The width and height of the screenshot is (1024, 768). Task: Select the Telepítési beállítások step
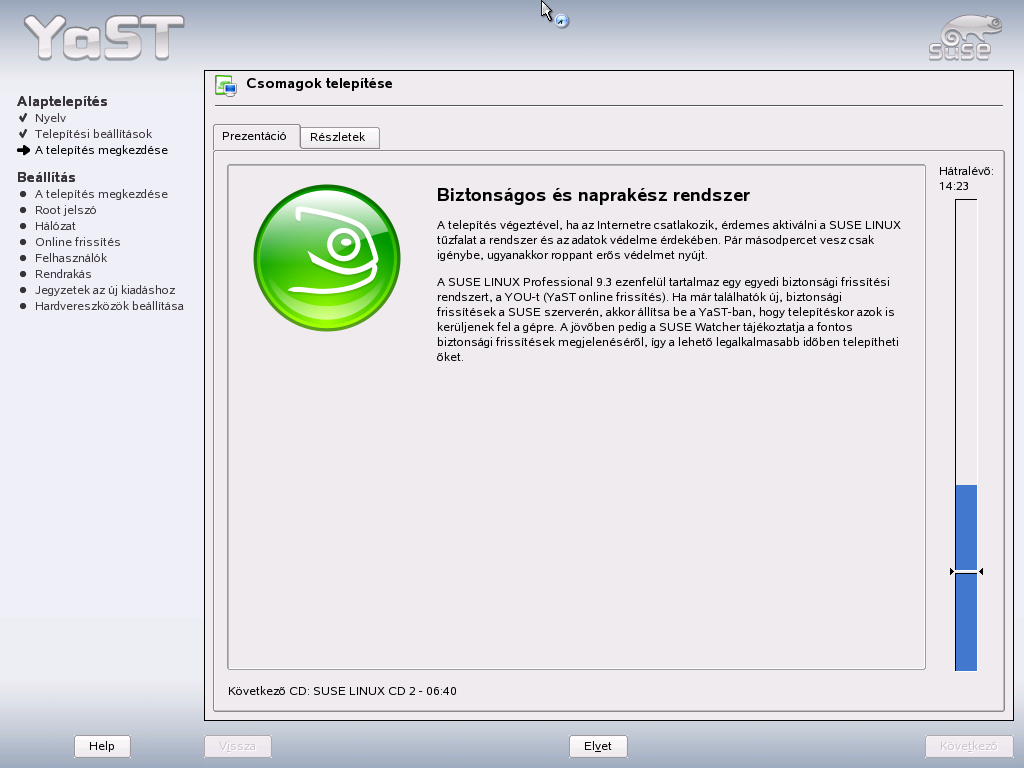93,134
